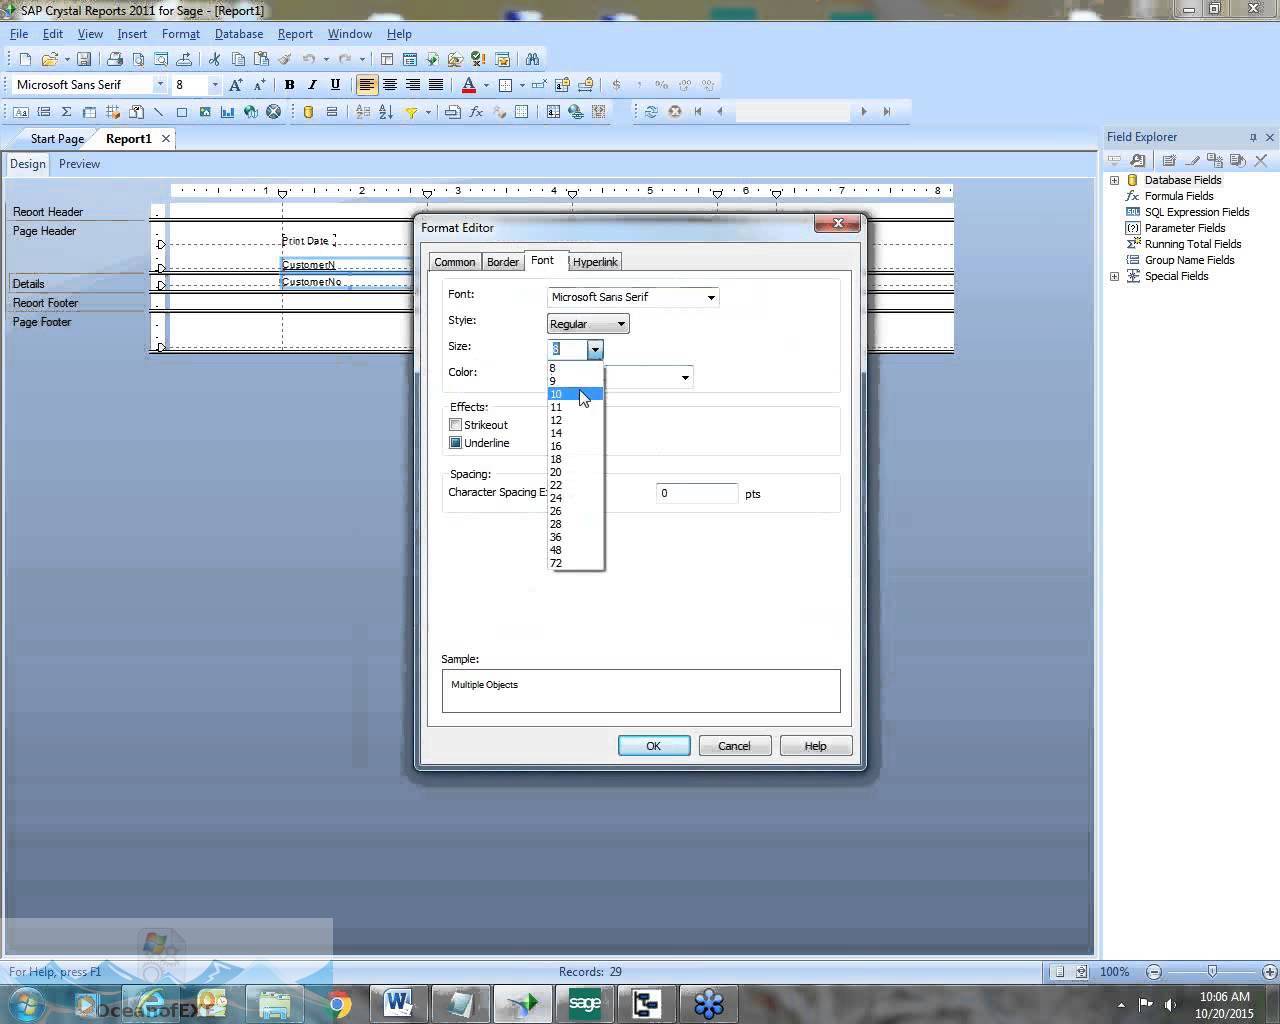1280x1024 pixels.
Task: Click the Select Expert funnel icon
Action: point(411,112)
